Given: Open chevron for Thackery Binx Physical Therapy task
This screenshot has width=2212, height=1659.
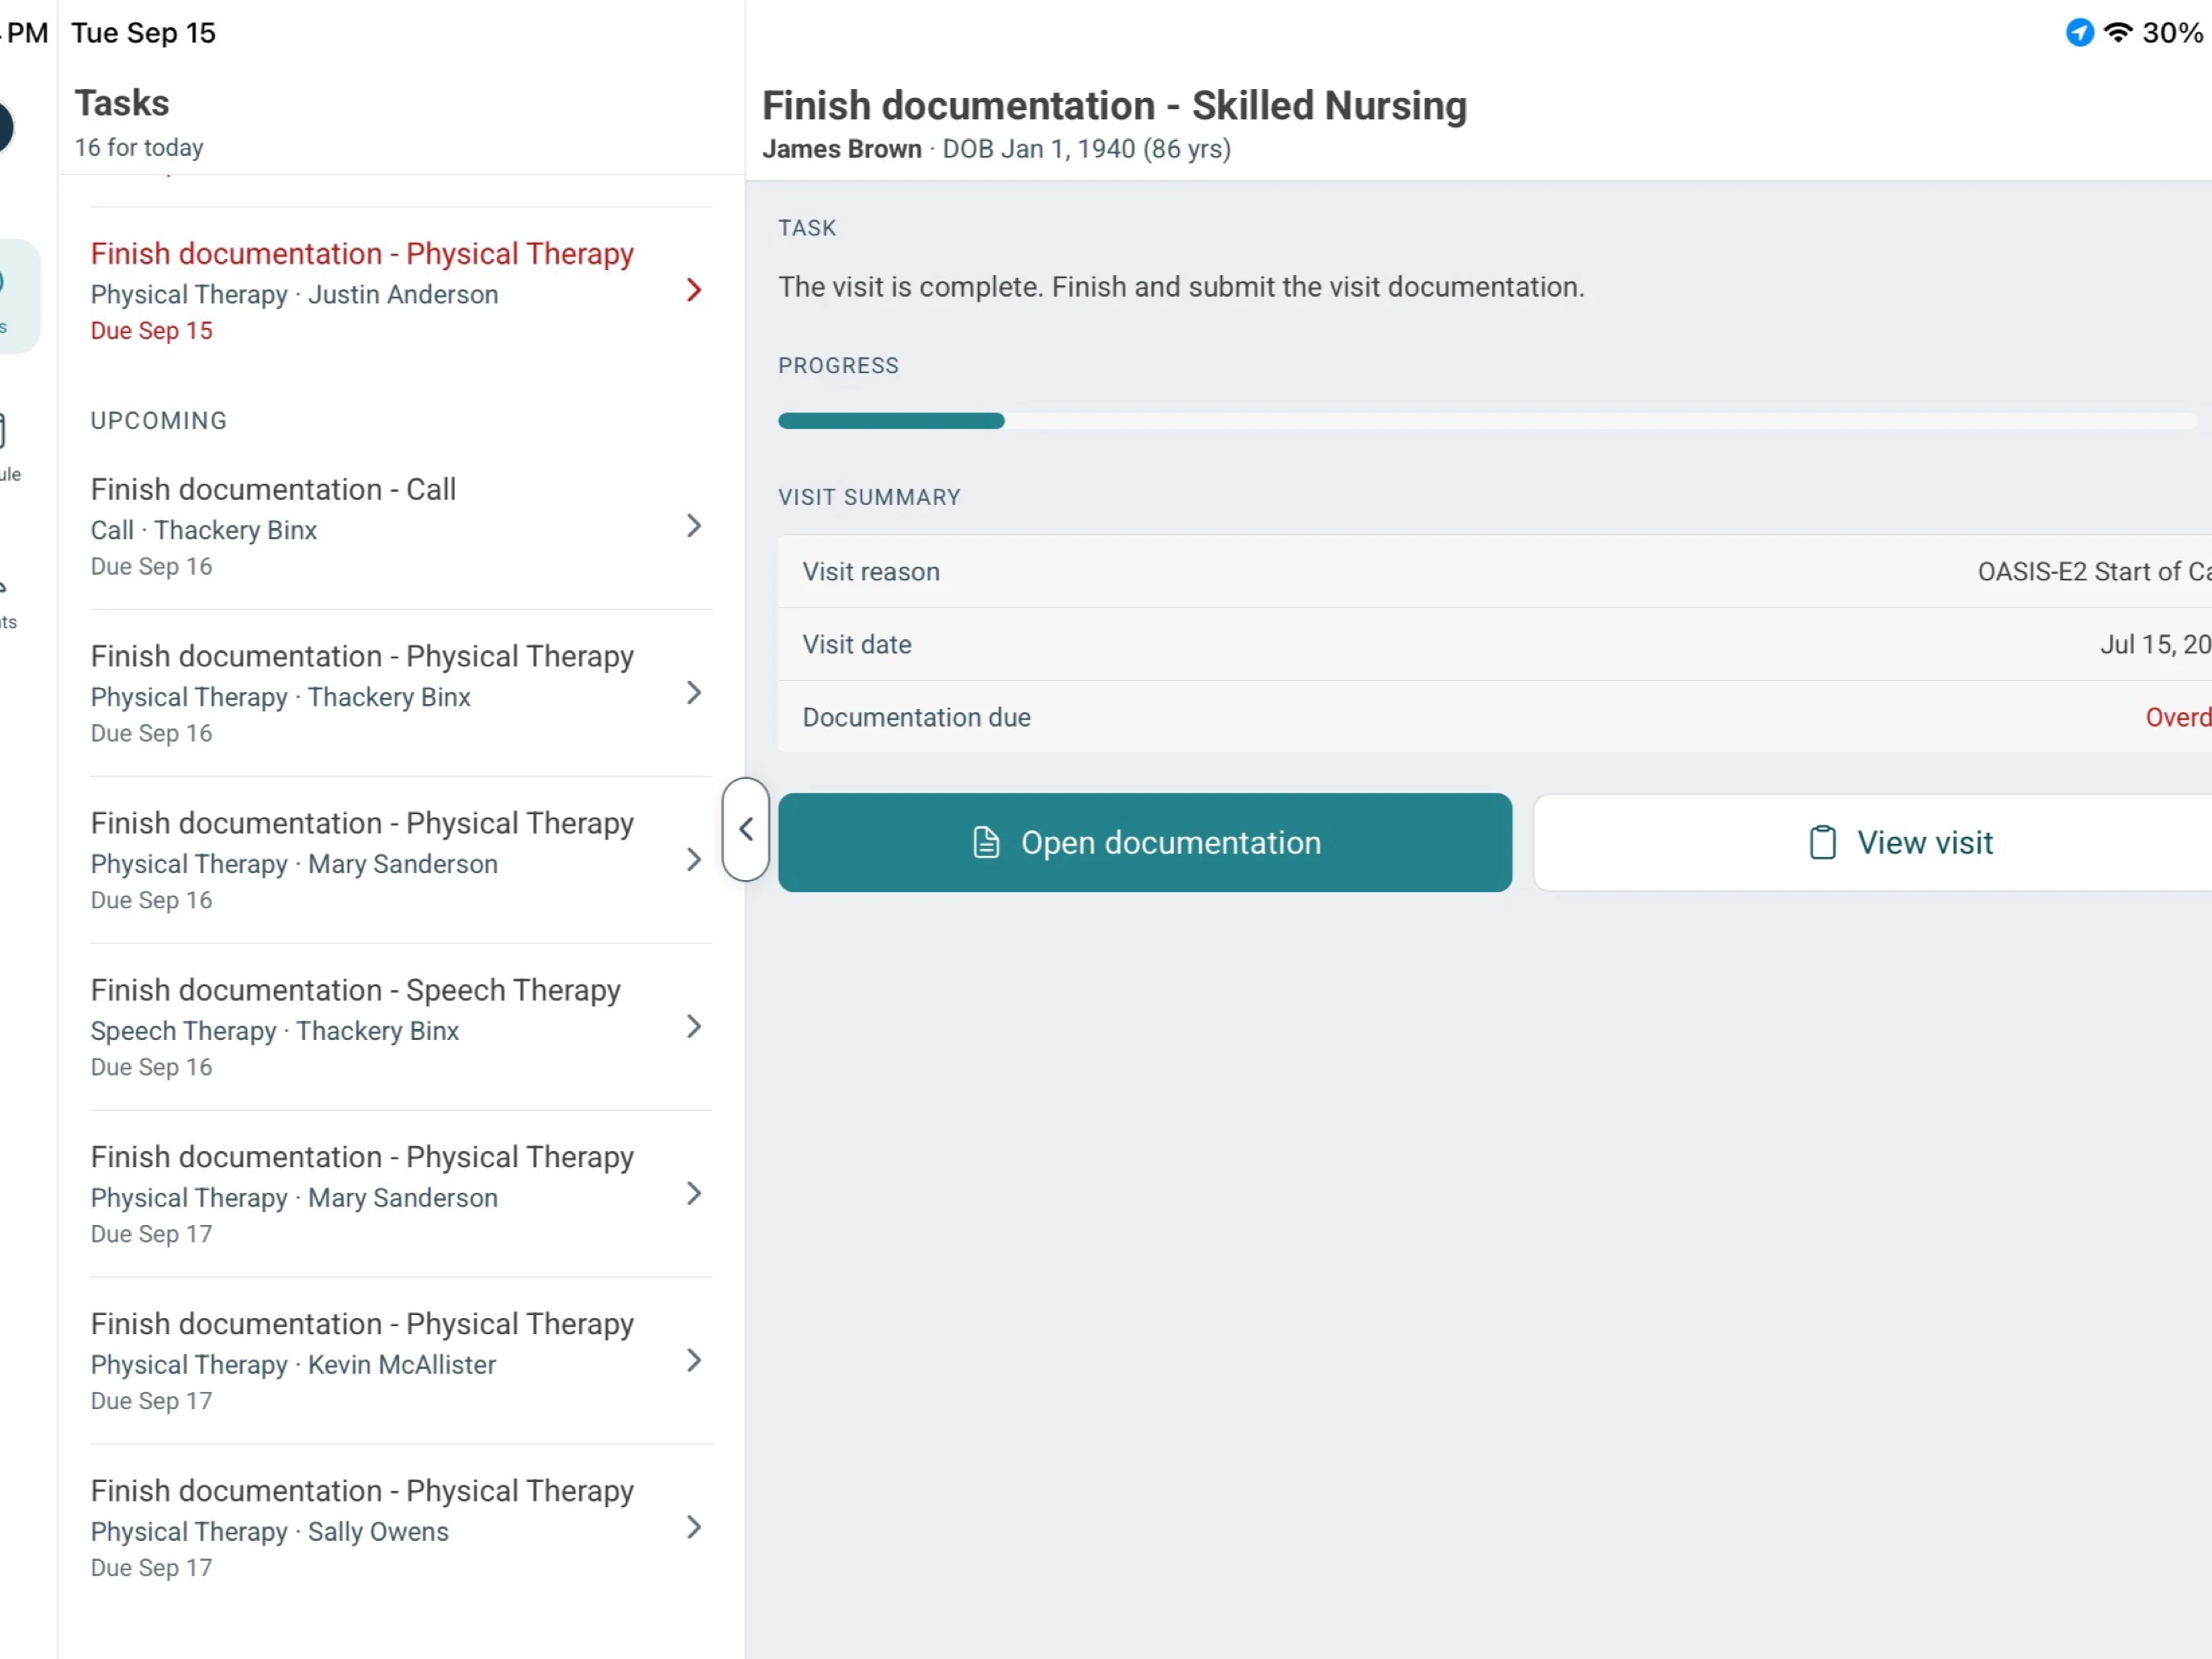Looking at the screenshot, I should coord(694,693).
